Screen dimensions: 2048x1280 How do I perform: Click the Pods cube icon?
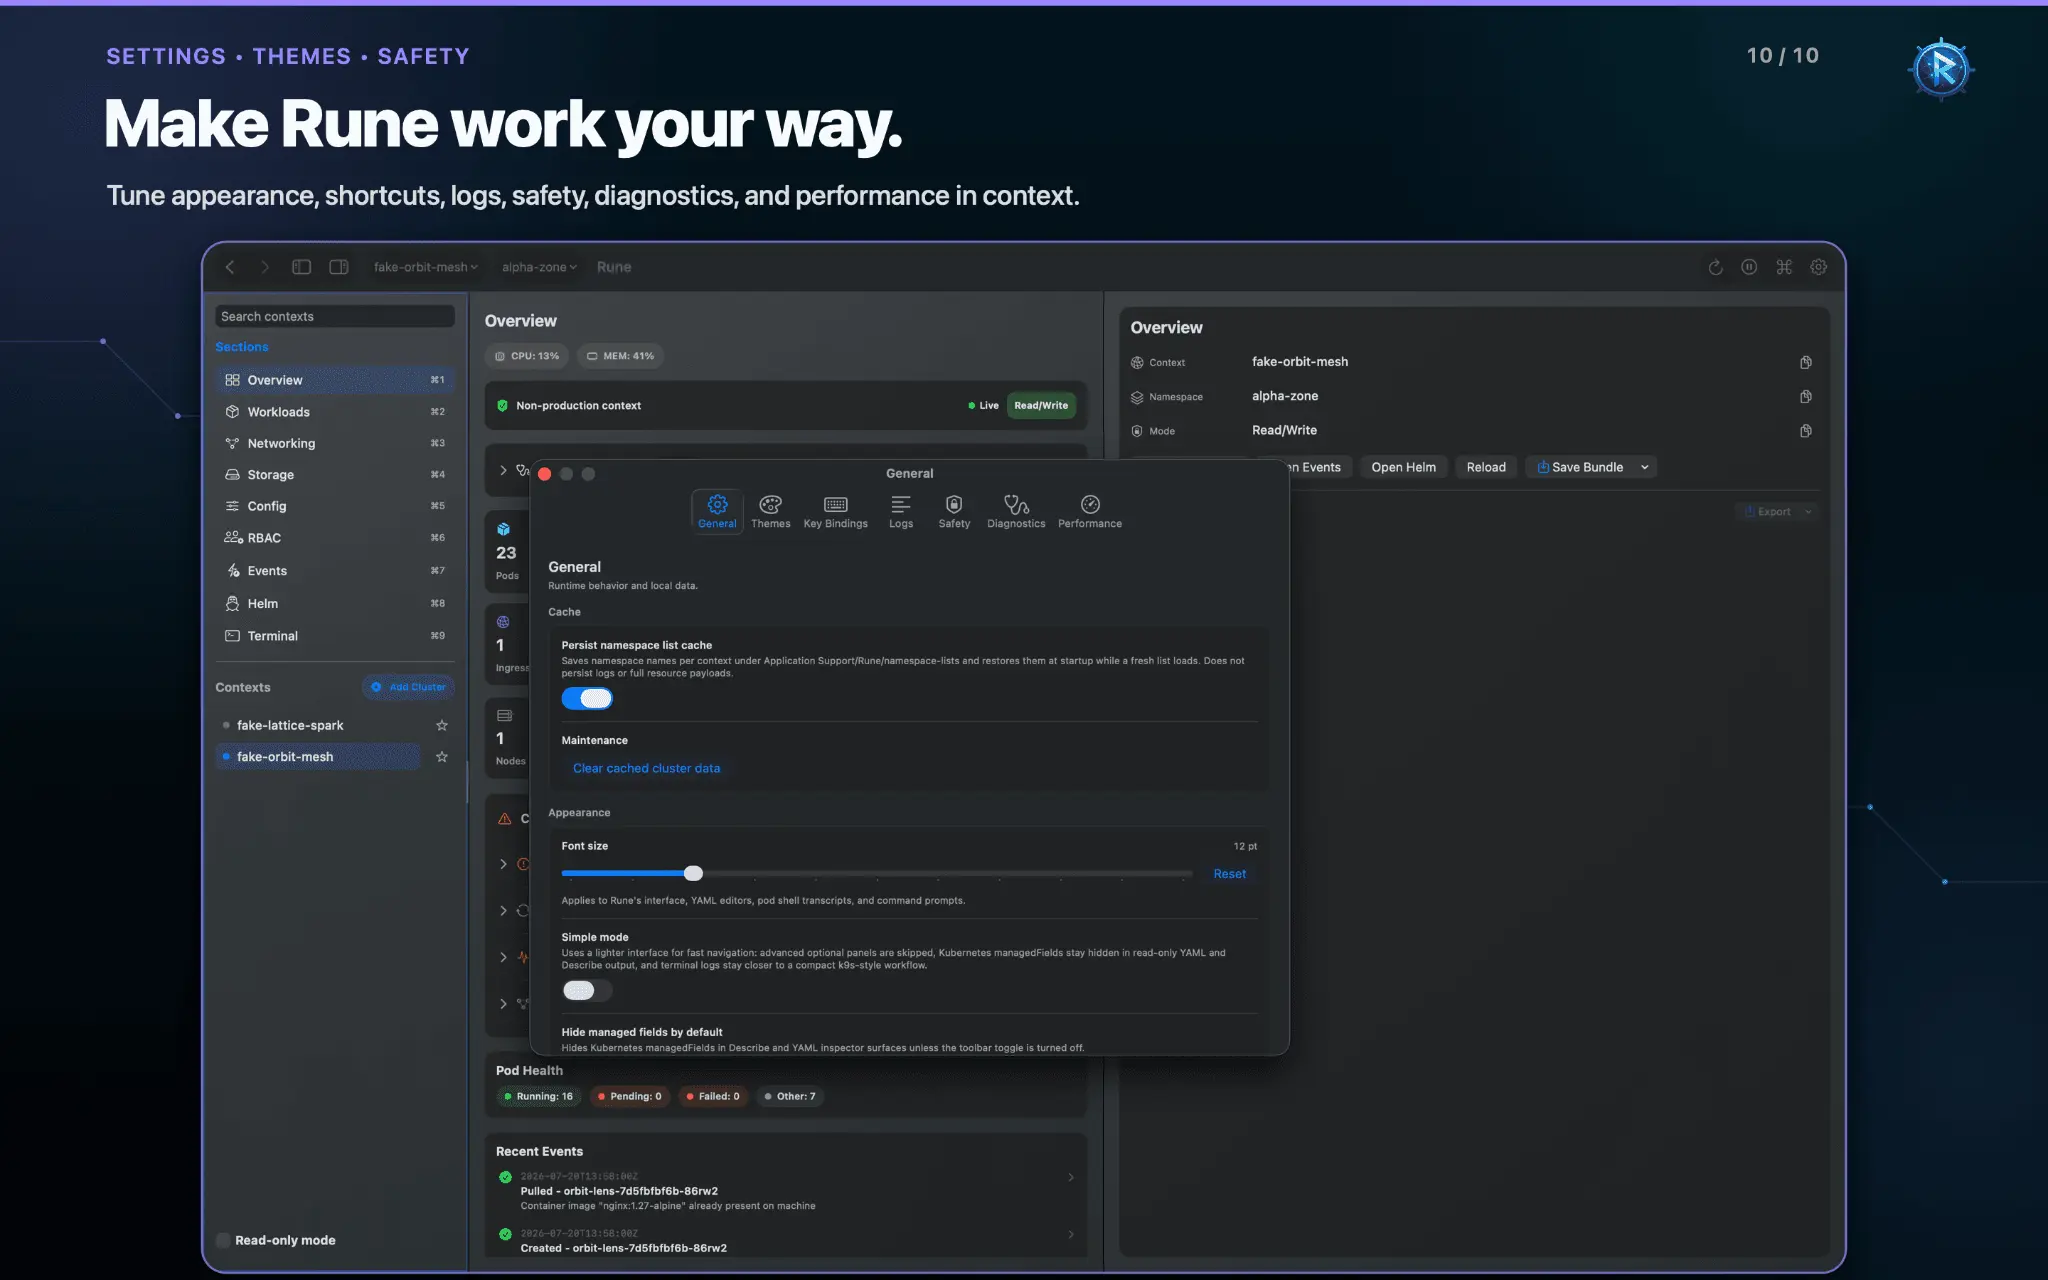pos(504,529)
